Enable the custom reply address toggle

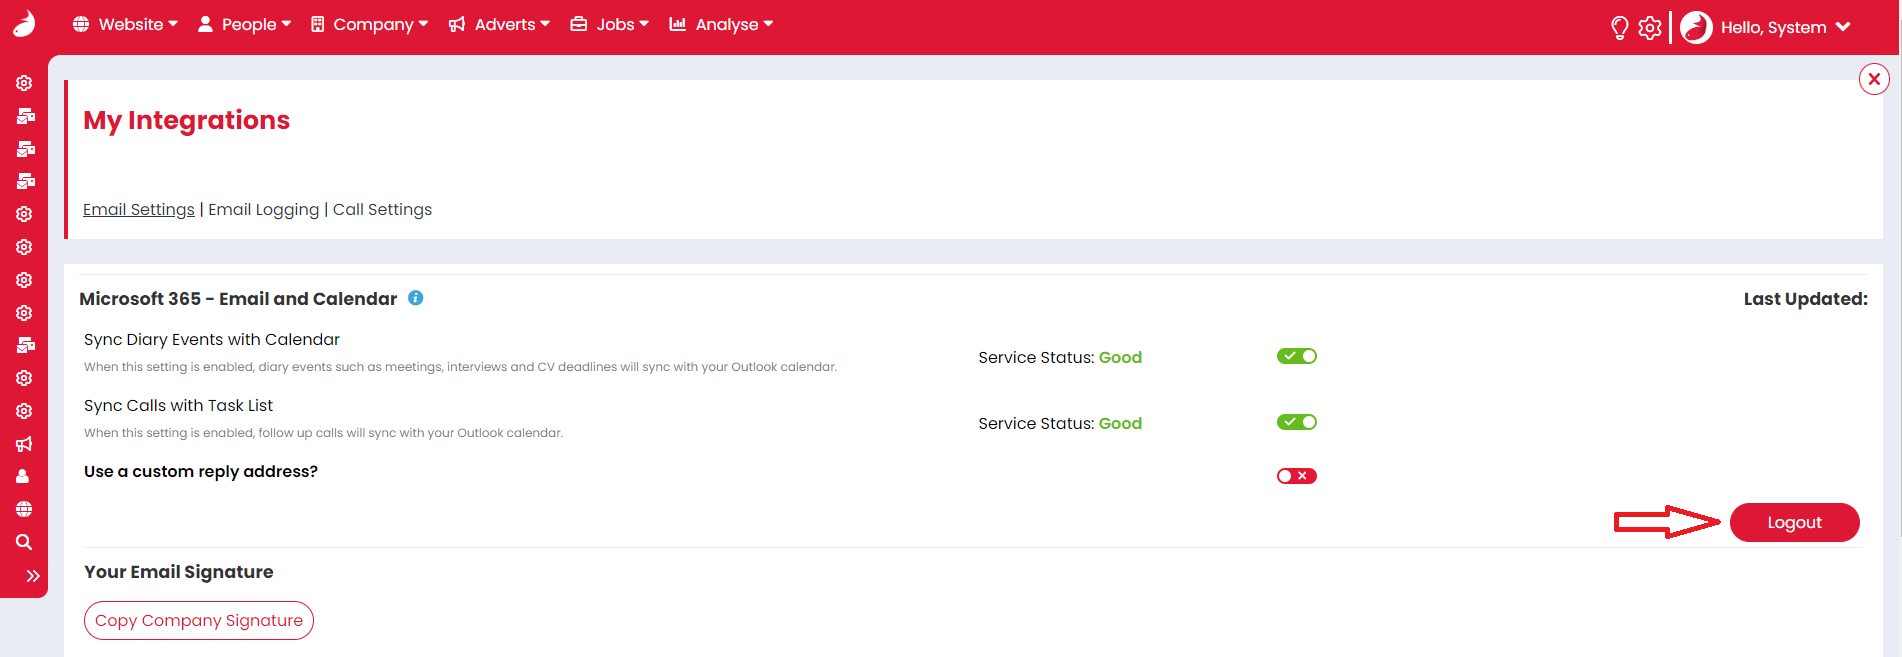(1297, 476)
